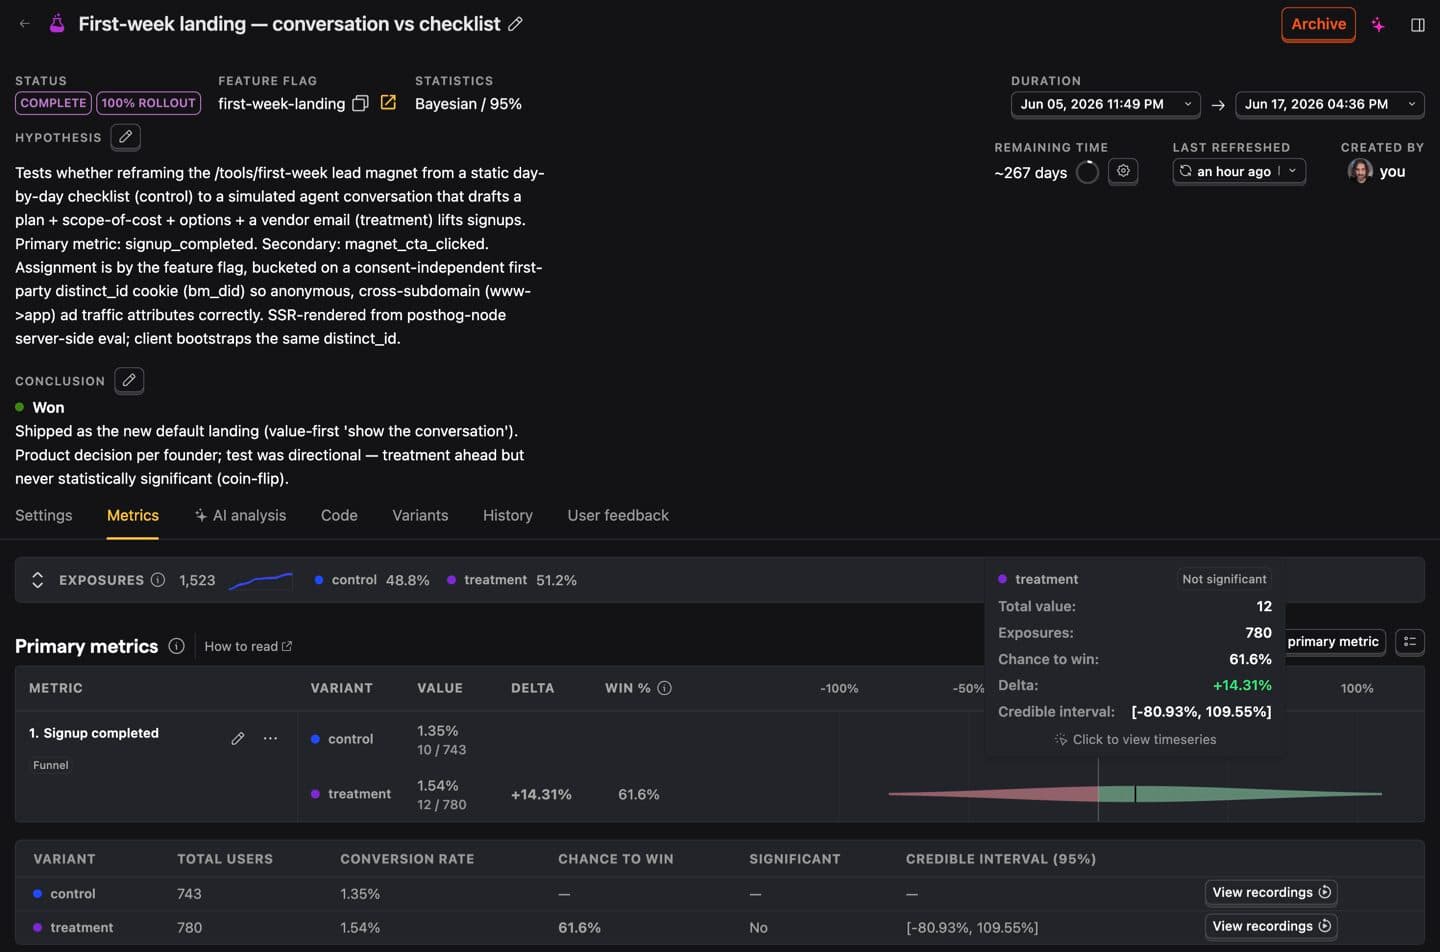1440x952 pixels.
Task: Toggle the side panel icon
Action: pyautogui.click(x=1417, y=25)
